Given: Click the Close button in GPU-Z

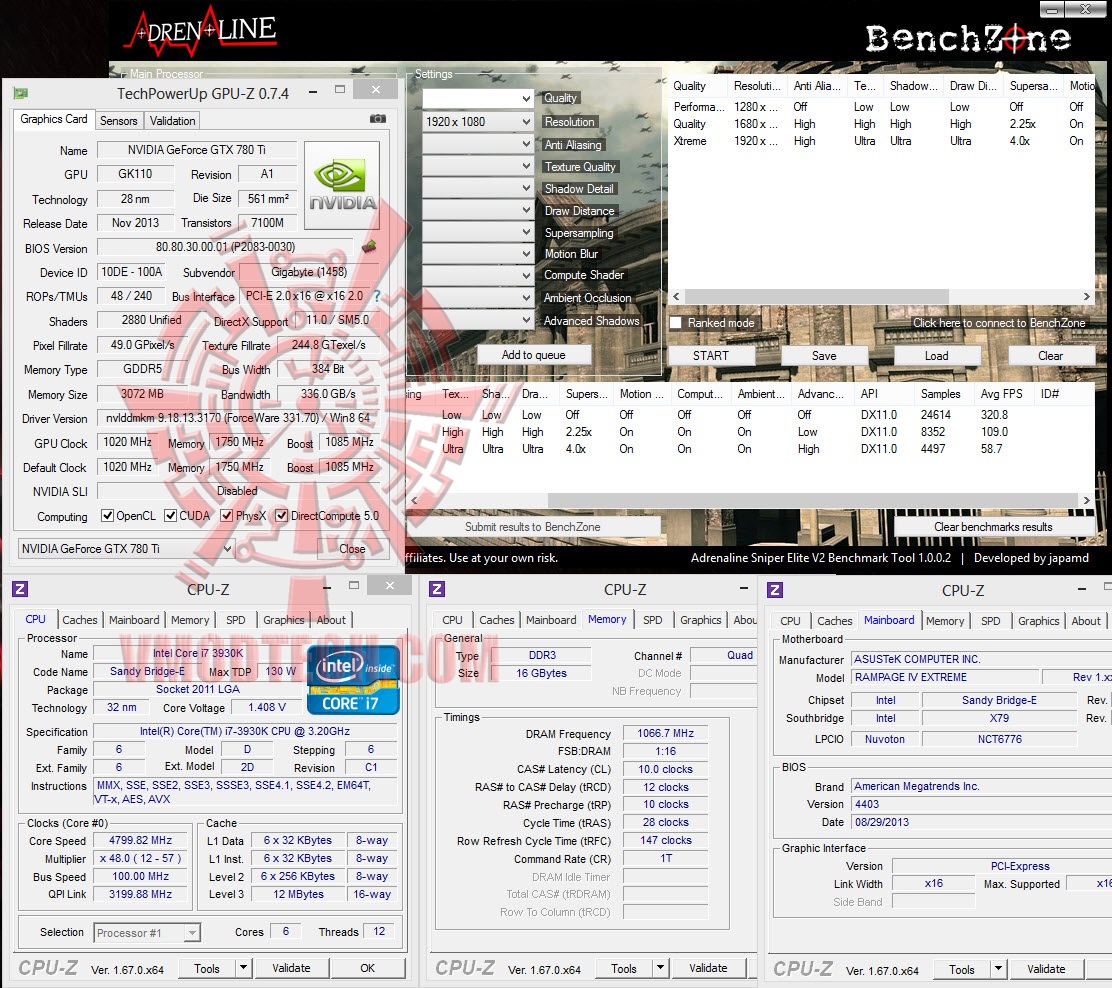Looking at the screenshot, I should click(352, 548).
